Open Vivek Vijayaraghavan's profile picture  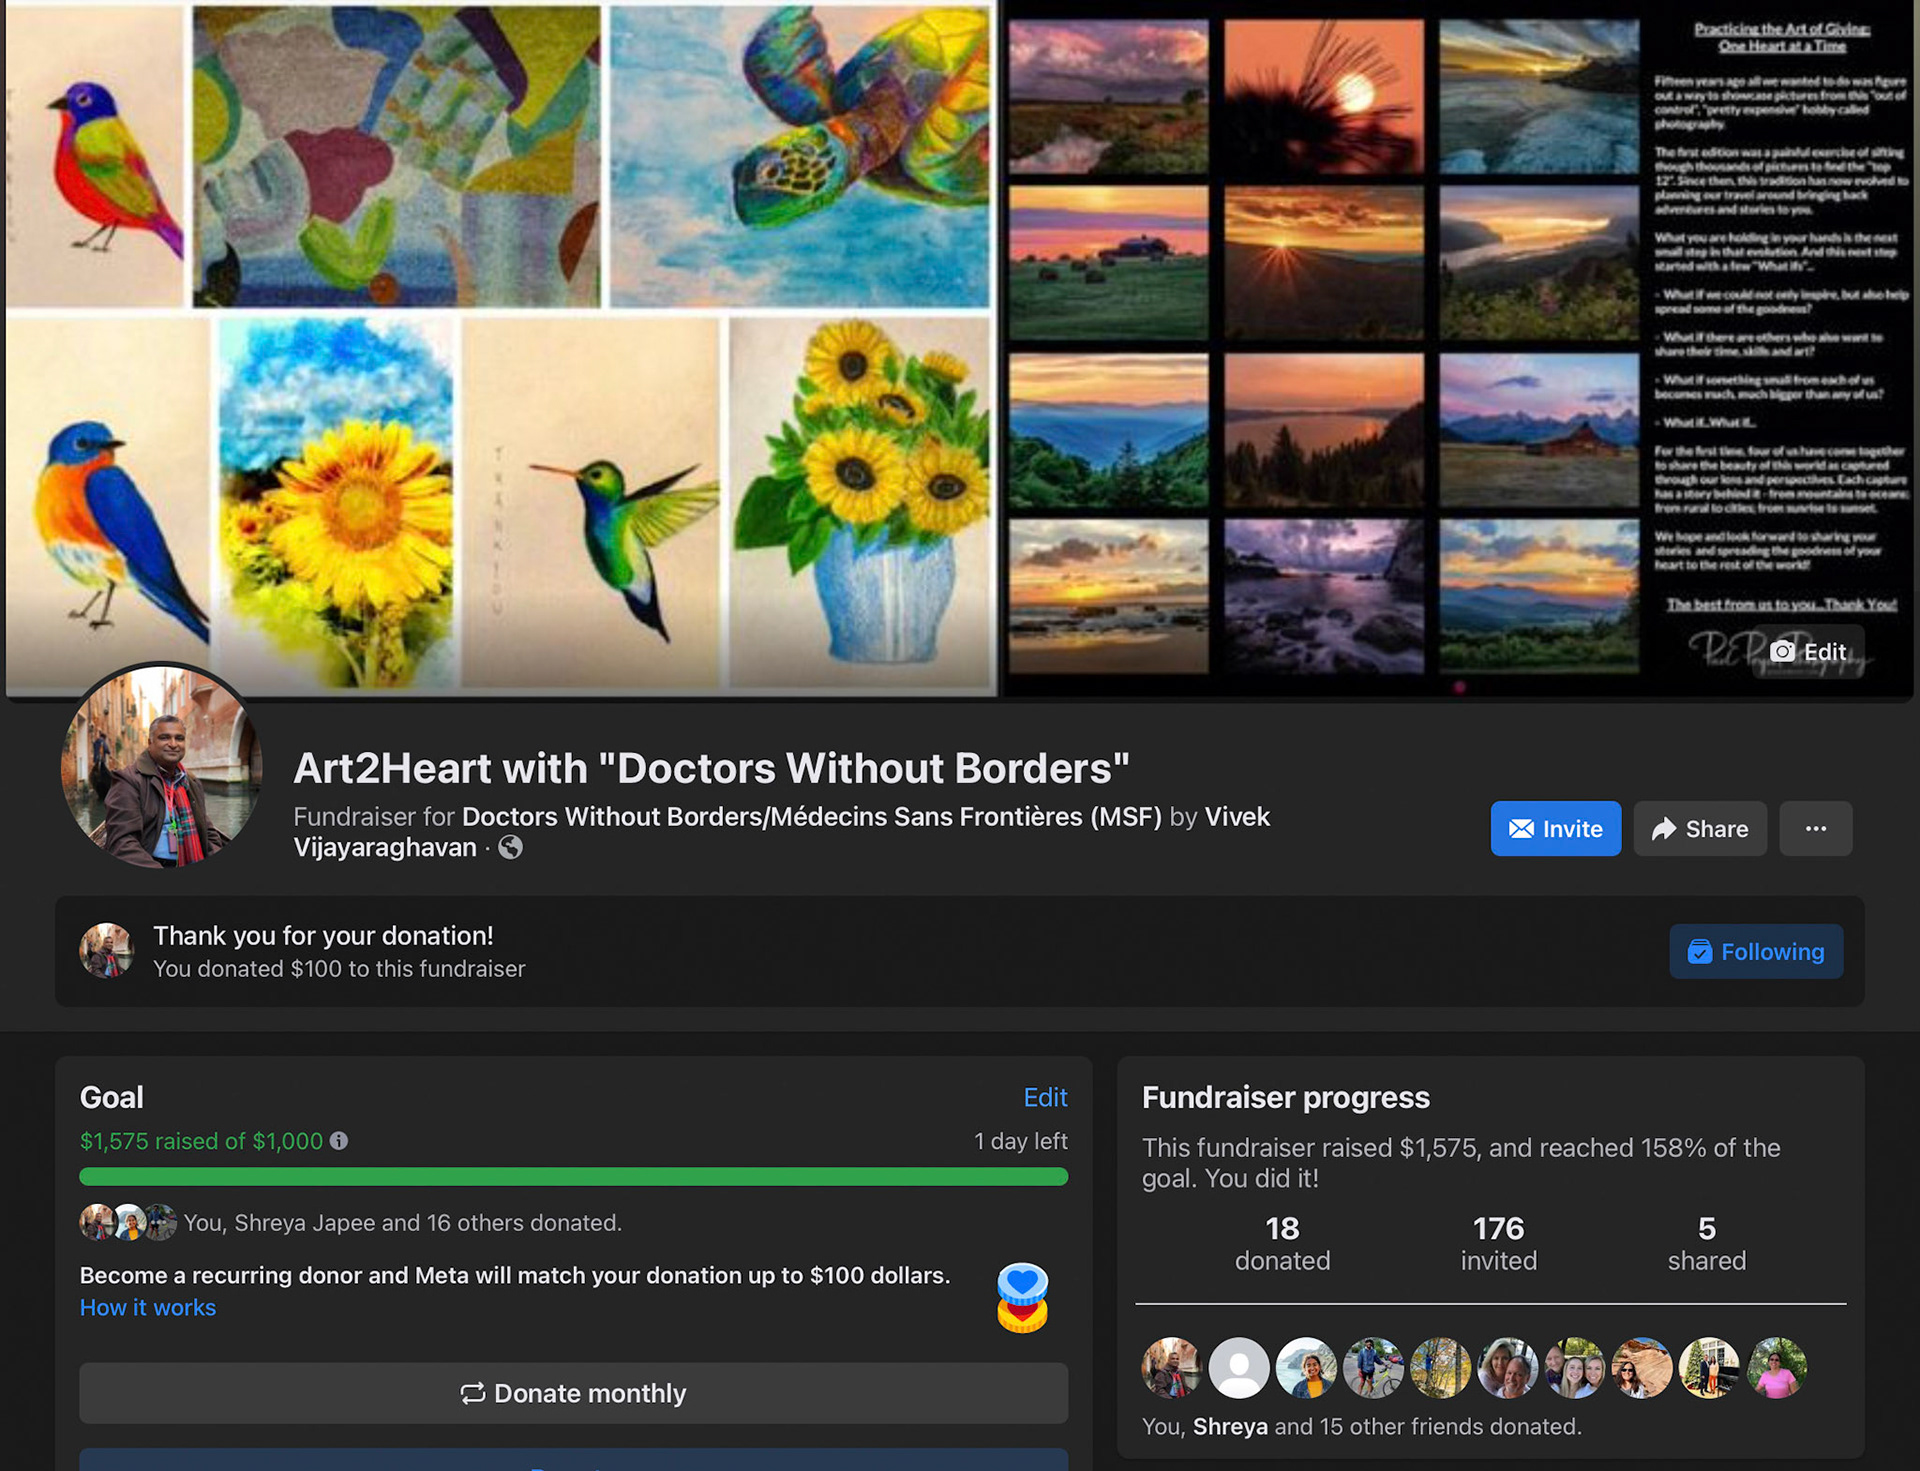click(x=162, y=767)
